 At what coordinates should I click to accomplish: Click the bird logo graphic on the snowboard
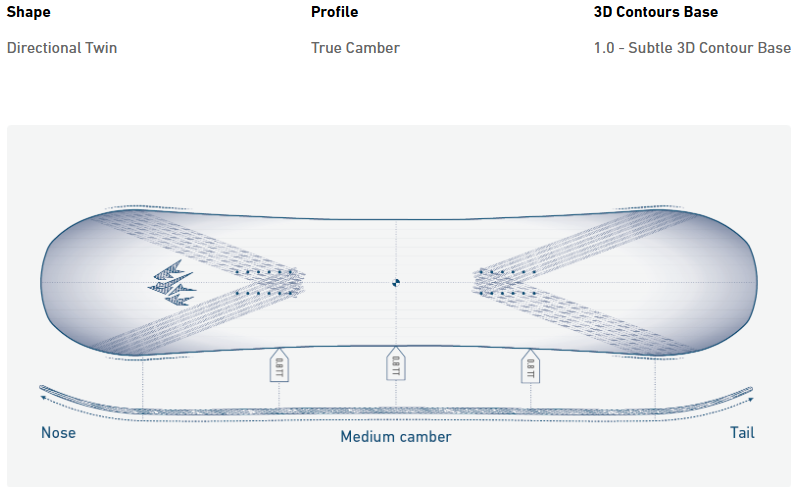click(x=172, y=283)
